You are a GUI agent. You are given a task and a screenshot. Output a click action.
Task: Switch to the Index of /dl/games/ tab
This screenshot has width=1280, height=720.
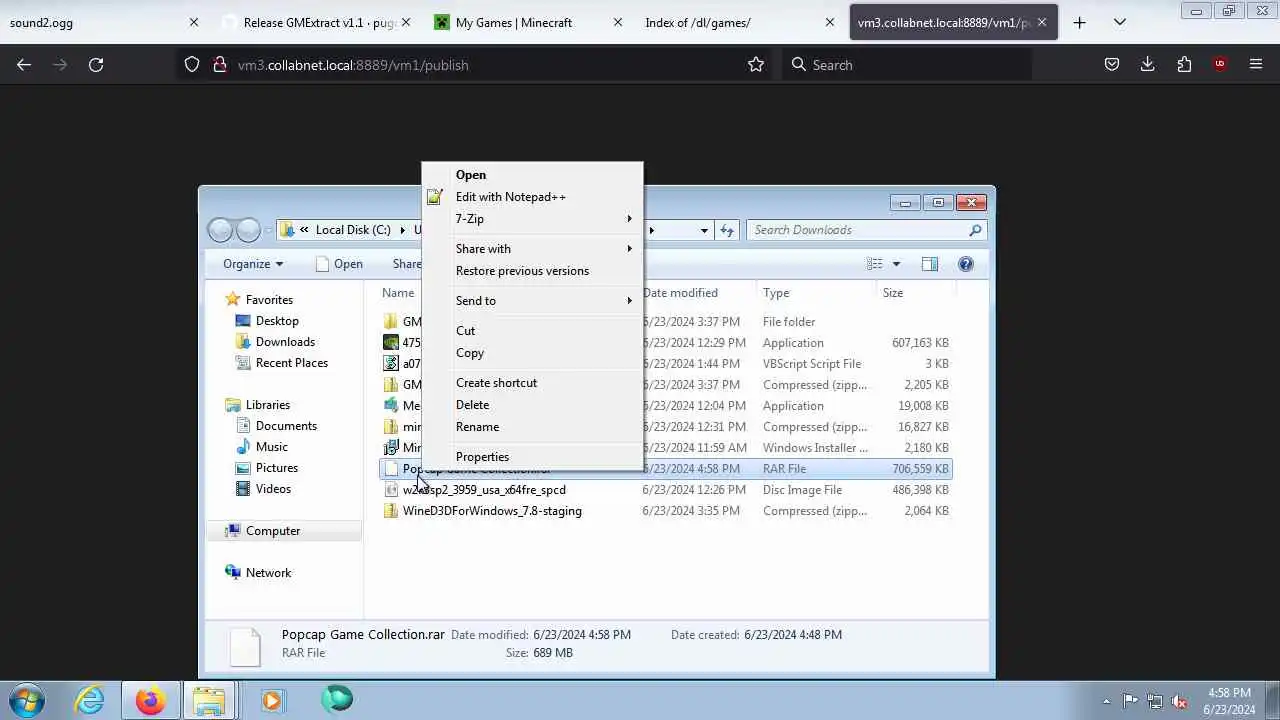[741, 22]
